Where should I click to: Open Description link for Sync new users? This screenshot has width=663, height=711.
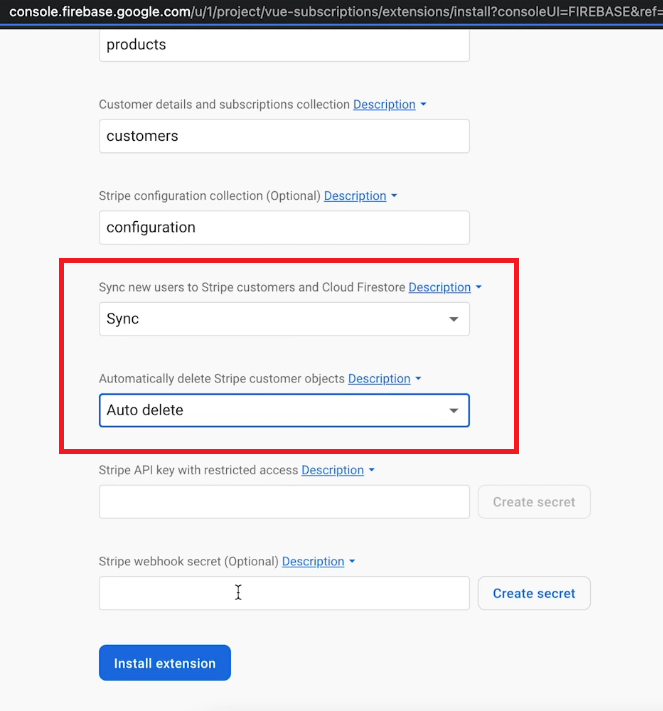[439, 287]
